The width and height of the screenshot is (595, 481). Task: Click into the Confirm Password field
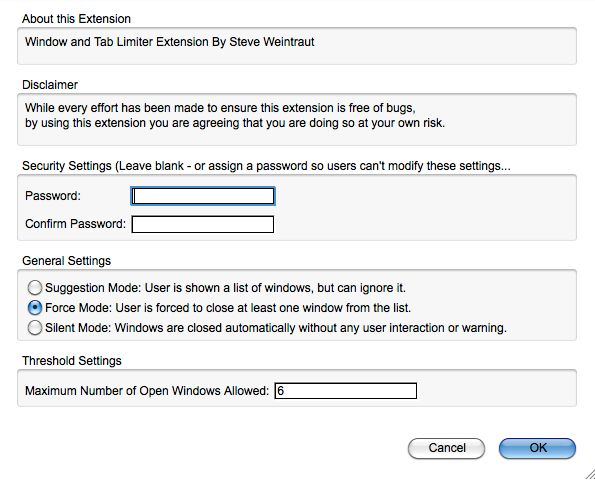coord(203,224)
